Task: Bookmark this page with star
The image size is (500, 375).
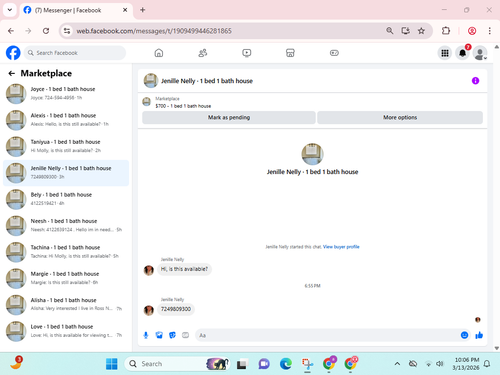Action: (x=421, y=31)
